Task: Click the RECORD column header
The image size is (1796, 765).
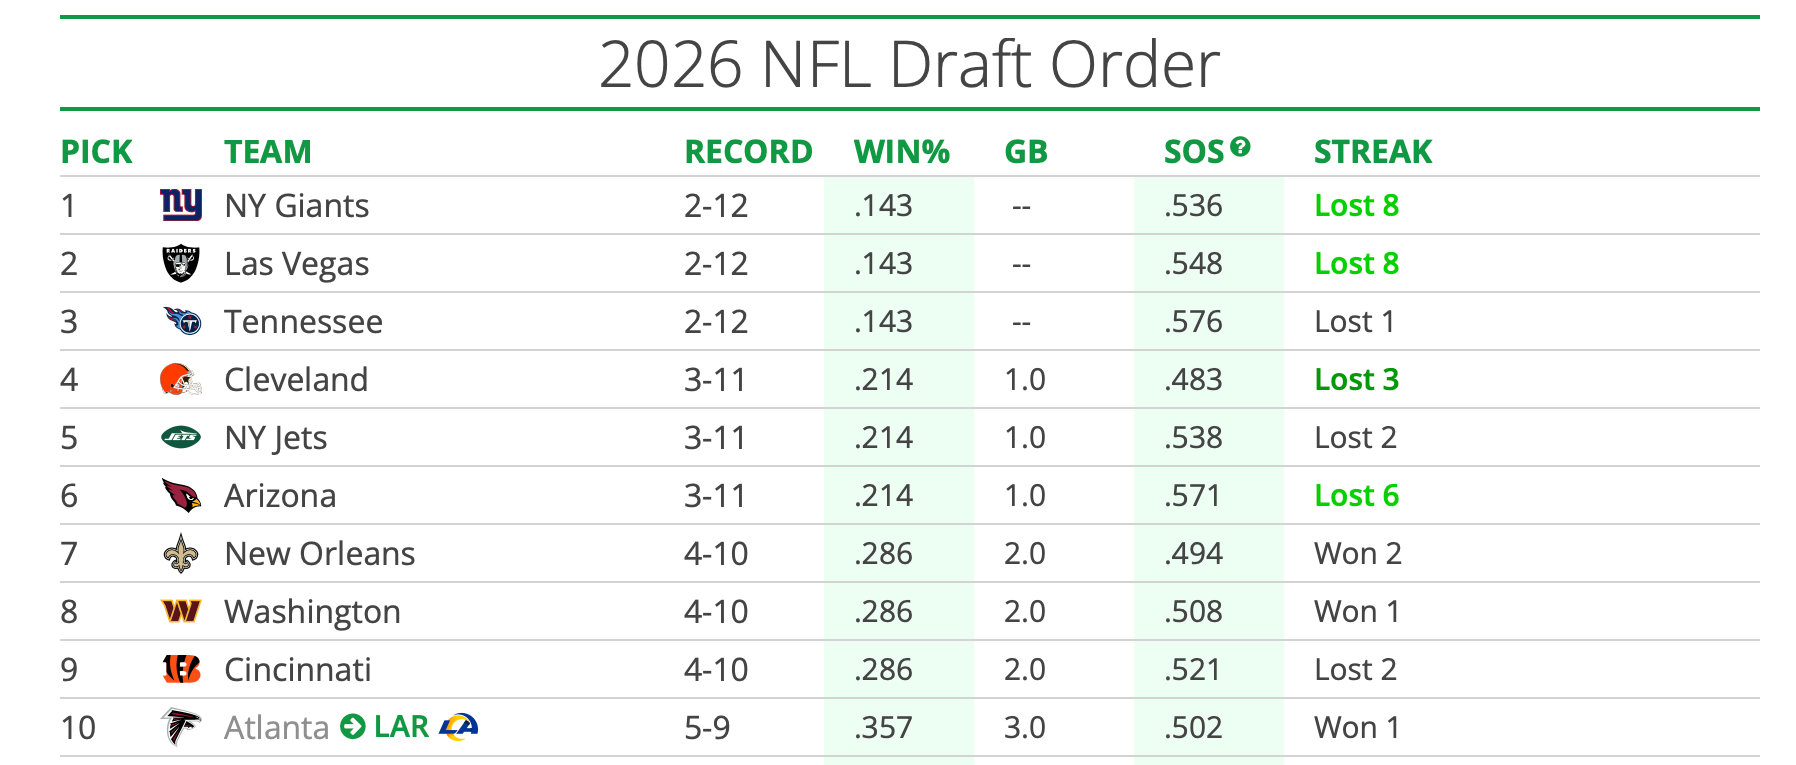Action: click(x=748, y=152)
